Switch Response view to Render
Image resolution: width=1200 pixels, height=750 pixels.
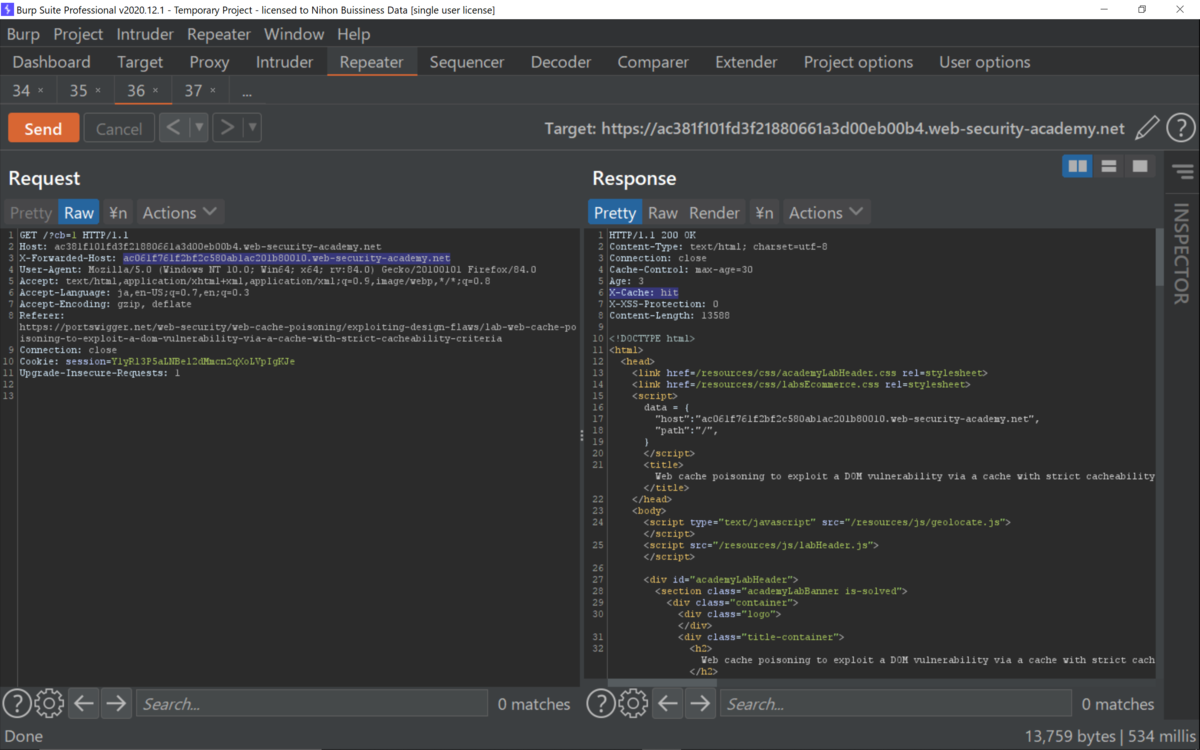[714, 212]
